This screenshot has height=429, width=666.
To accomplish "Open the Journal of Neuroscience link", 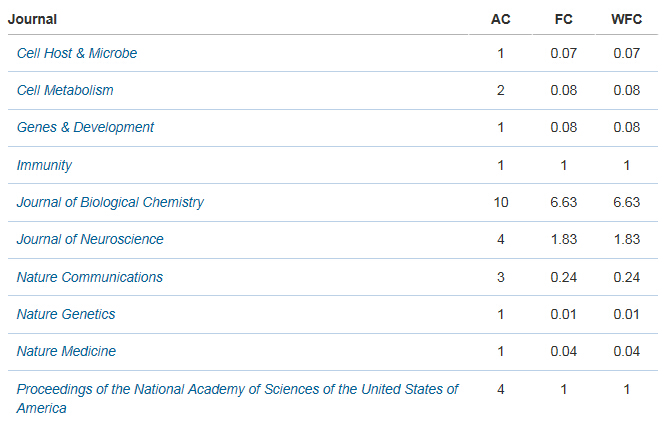I will click(90, 239).
